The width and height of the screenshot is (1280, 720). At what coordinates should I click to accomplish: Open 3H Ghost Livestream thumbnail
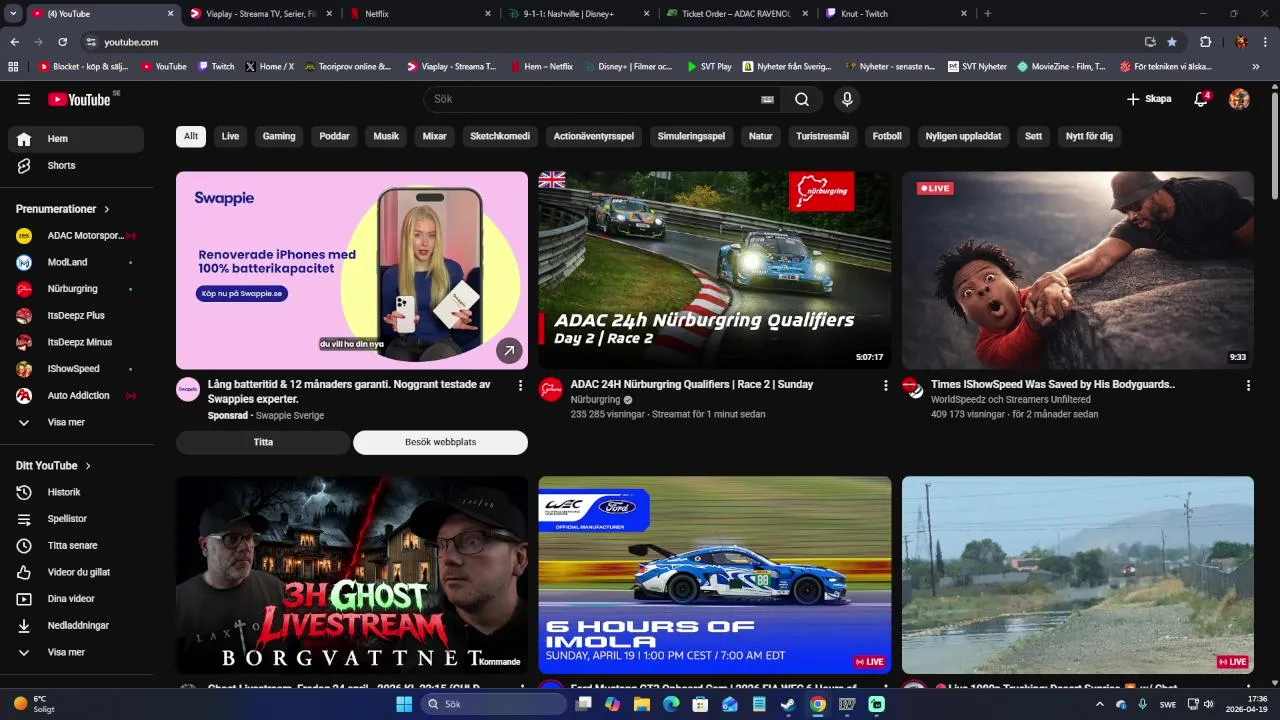[352, 575]
